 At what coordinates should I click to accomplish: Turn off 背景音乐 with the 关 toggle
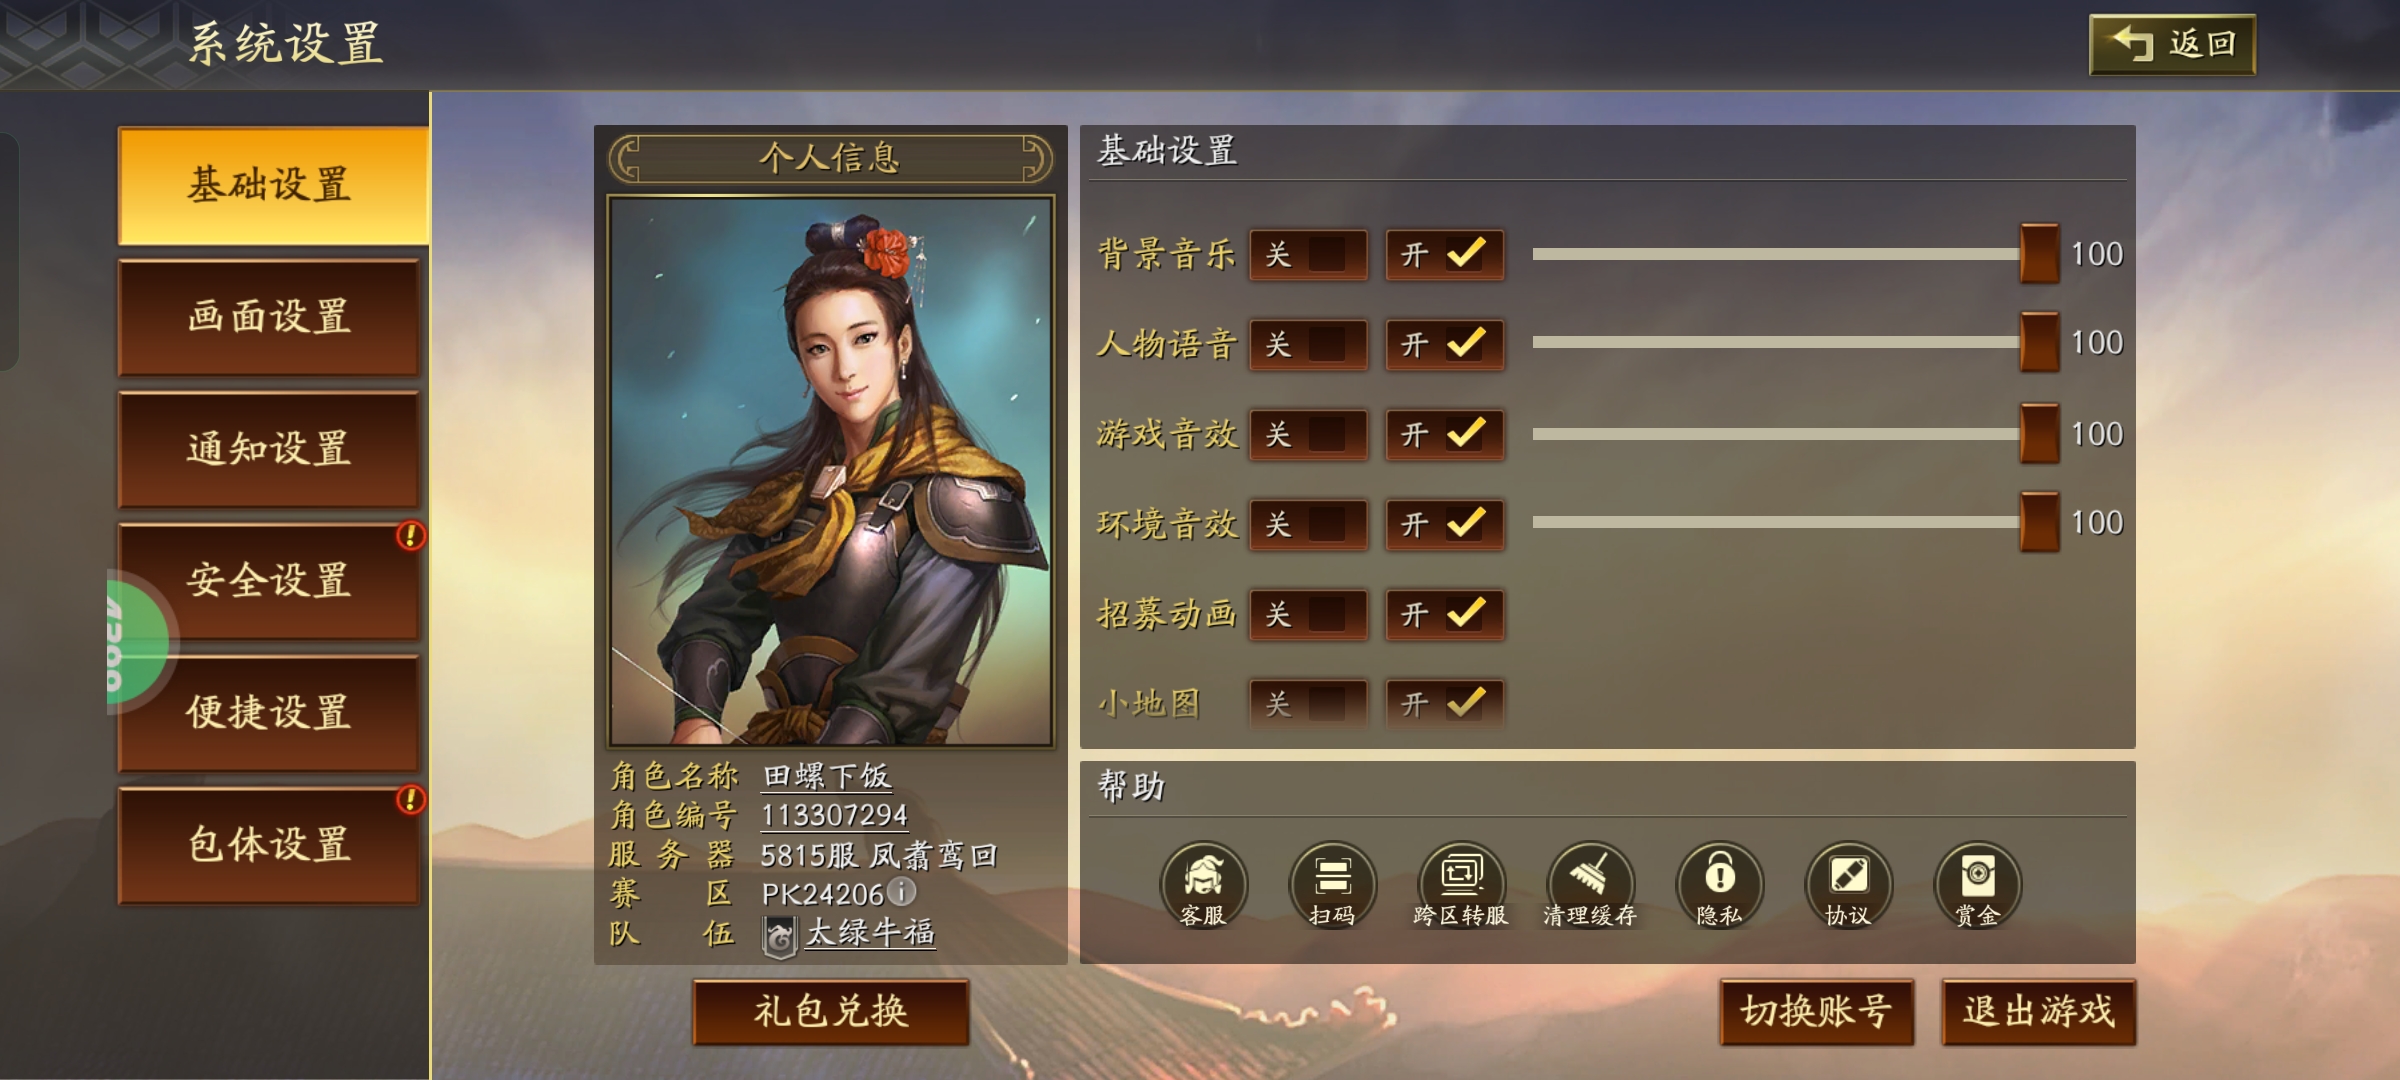point(1308,255)
